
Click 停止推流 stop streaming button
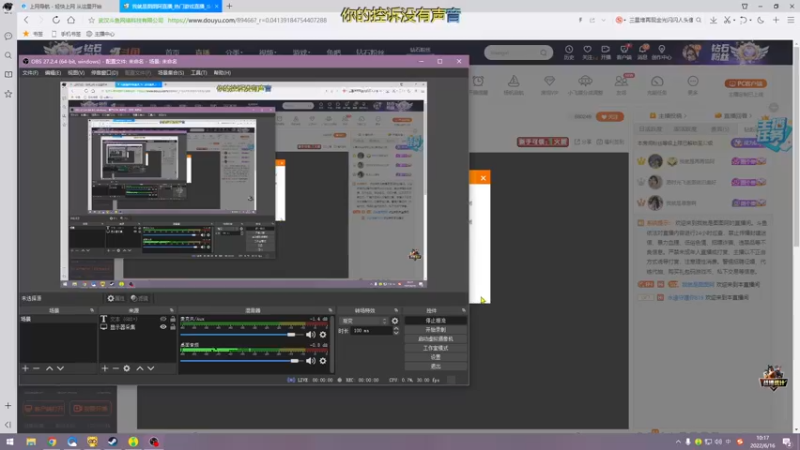435,320
